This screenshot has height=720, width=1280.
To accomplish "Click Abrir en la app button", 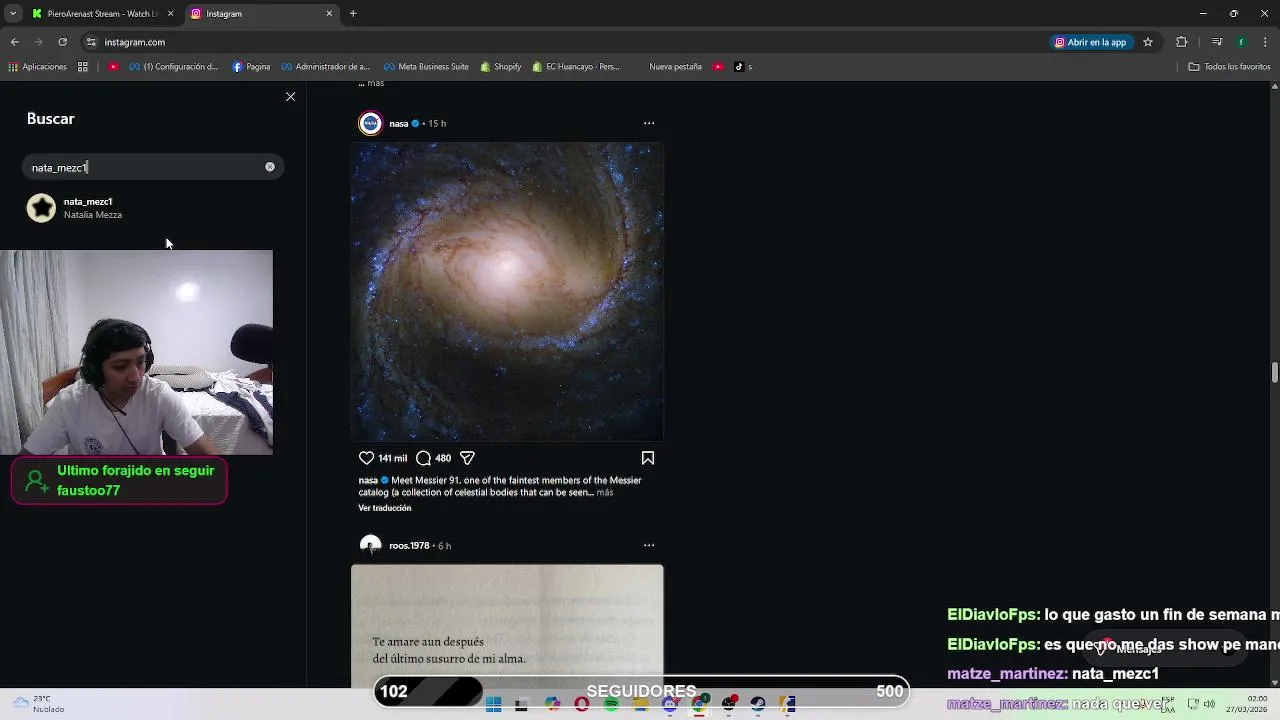I will pyautogui.click(x=1091, y=42).
